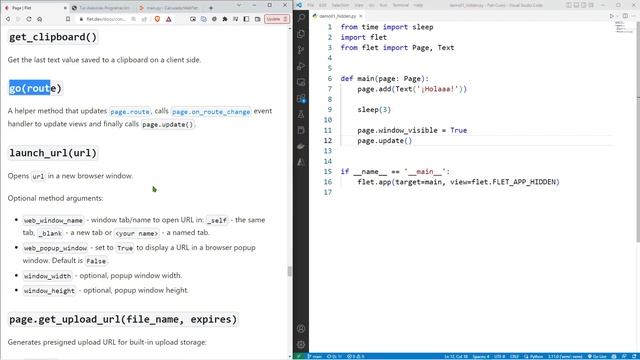Click the get_clipboard() heading
The height and width of the screenshot is (360, 640).
pyautogui.click(x=53, y=37)
